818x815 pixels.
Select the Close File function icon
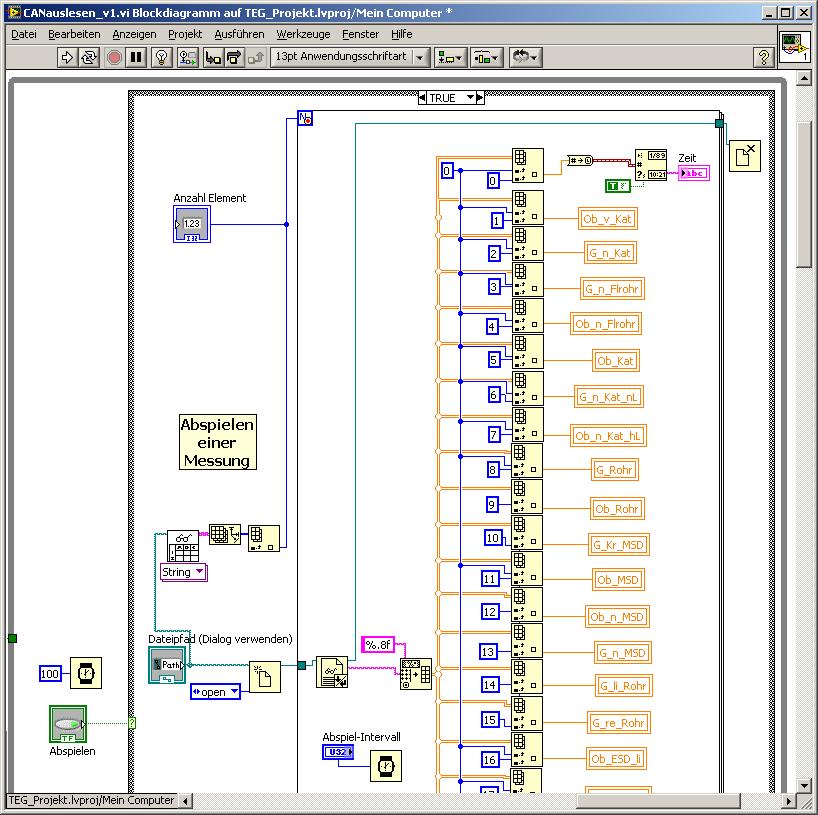click(744, 155)
